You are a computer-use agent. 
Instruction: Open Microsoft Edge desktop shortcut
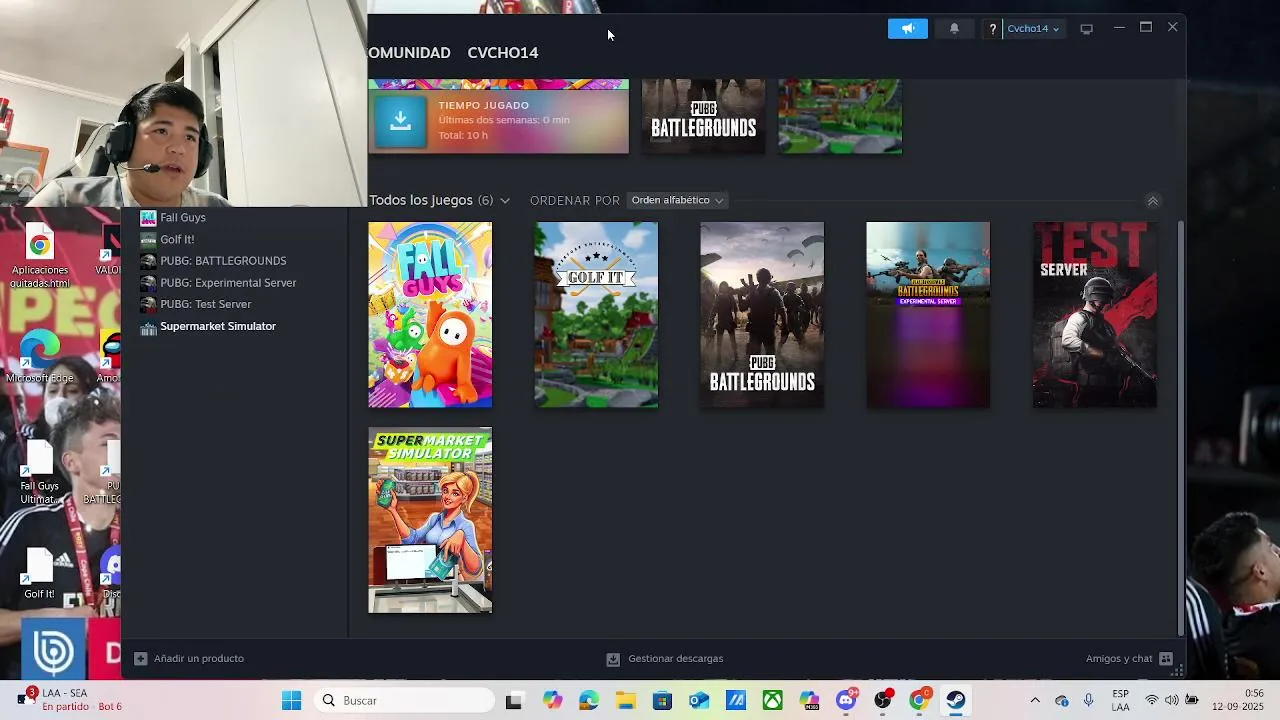coord(40,358)
